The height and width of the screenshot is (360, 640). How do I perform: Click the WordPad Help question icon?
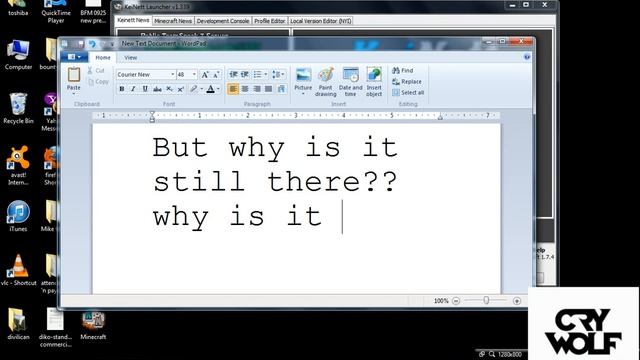click(527, 57)
